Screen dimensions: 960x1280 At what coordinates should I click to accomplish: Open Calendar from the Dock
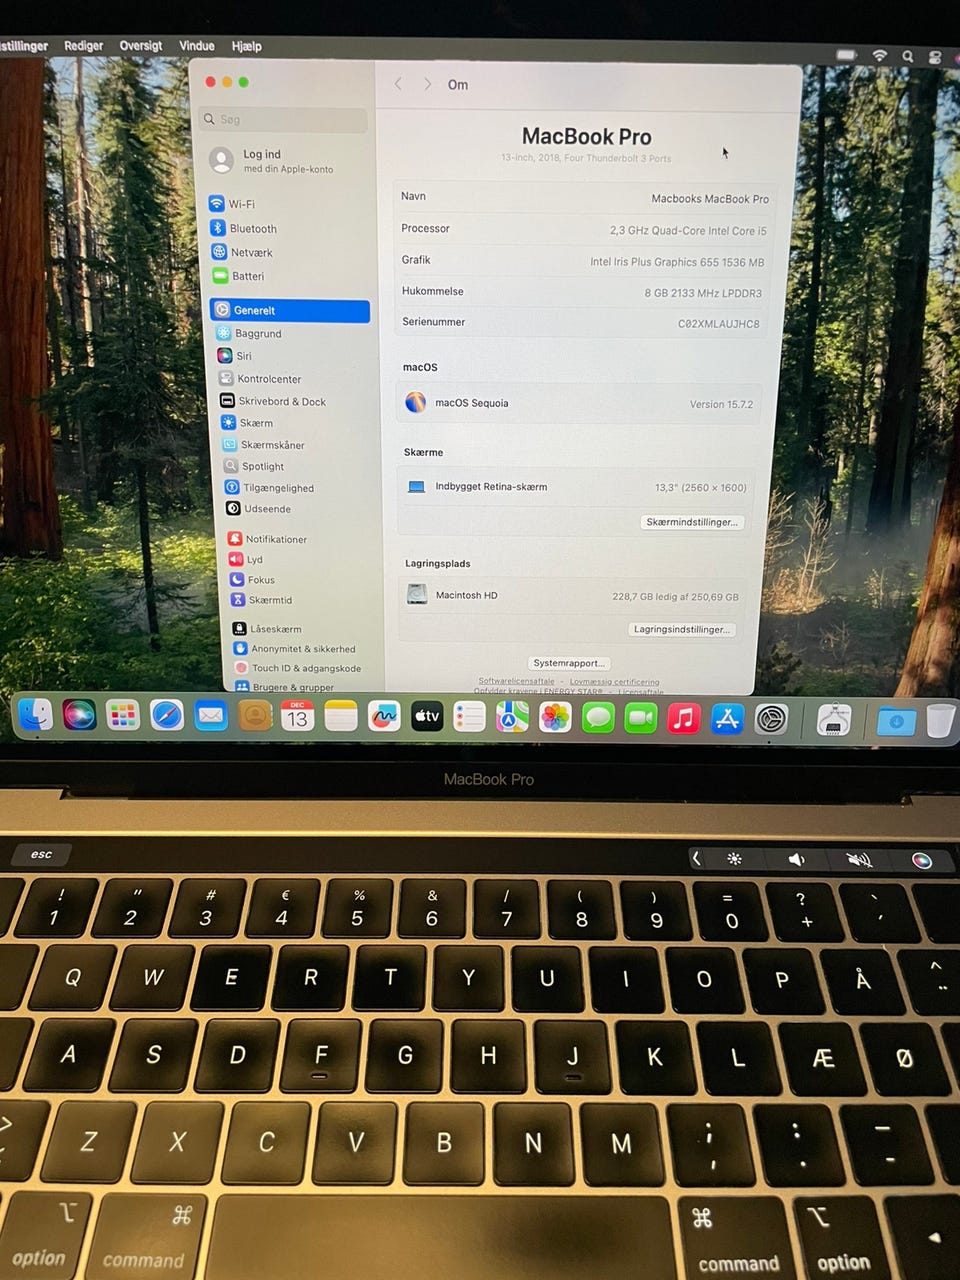(297, 716)
